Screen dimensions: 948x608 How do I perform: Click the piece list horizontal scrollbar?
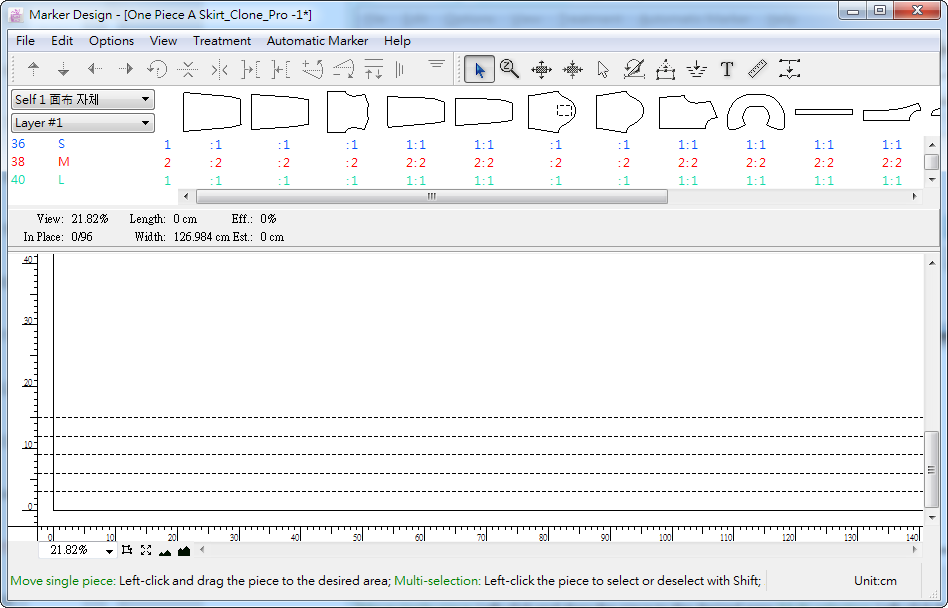(431, 197)
